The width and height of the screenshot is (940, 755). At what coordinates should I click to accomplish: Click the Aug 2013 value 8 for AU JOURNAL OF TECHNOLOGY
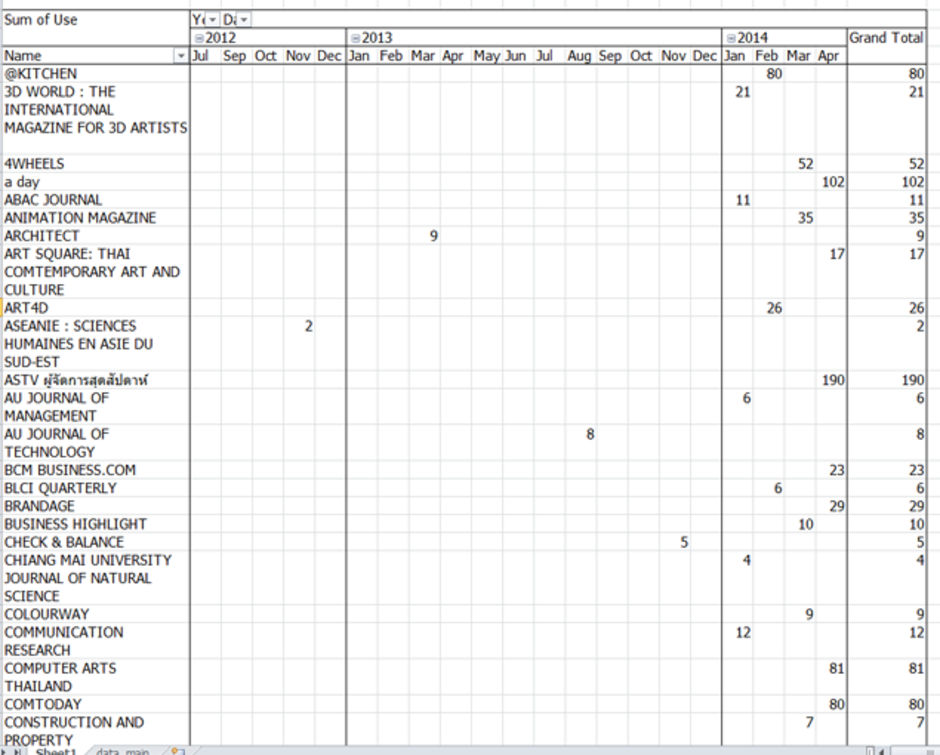[x=590, y=434]
